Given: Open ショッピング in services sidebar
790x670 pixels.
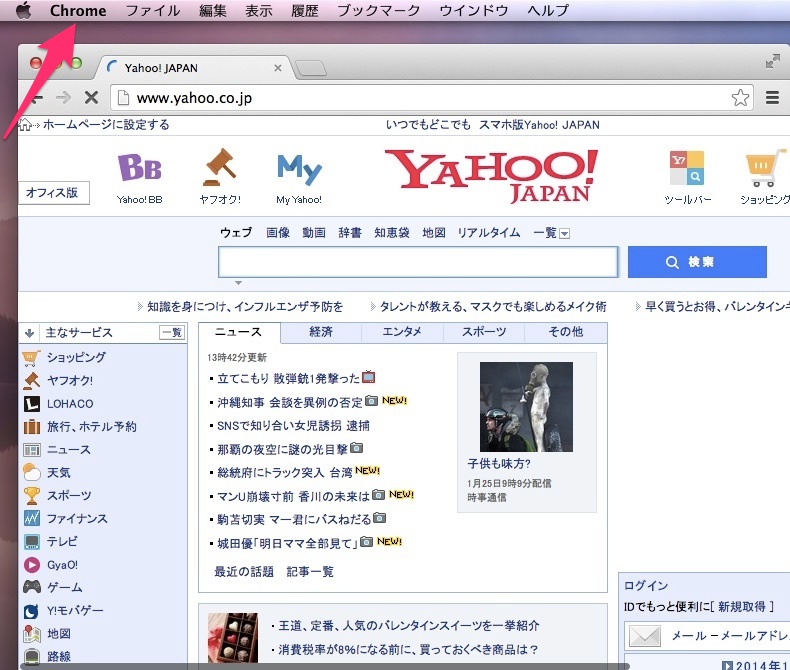Looking at the screenshot, I should click(x=76, y=357).
